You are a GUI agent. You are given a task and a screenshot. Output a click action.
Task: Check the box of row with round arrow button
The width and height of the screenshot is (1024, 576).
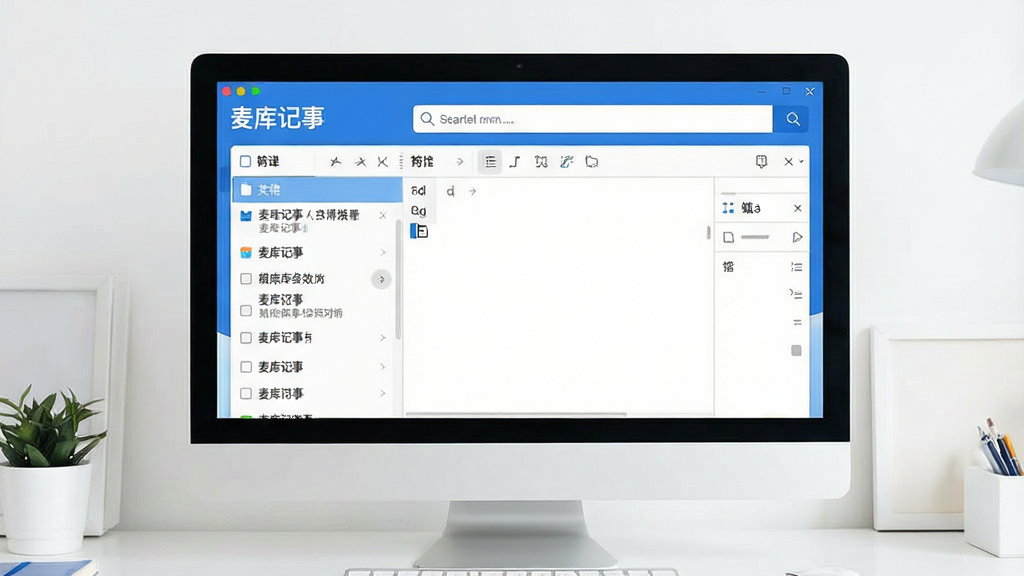point(246,279)
